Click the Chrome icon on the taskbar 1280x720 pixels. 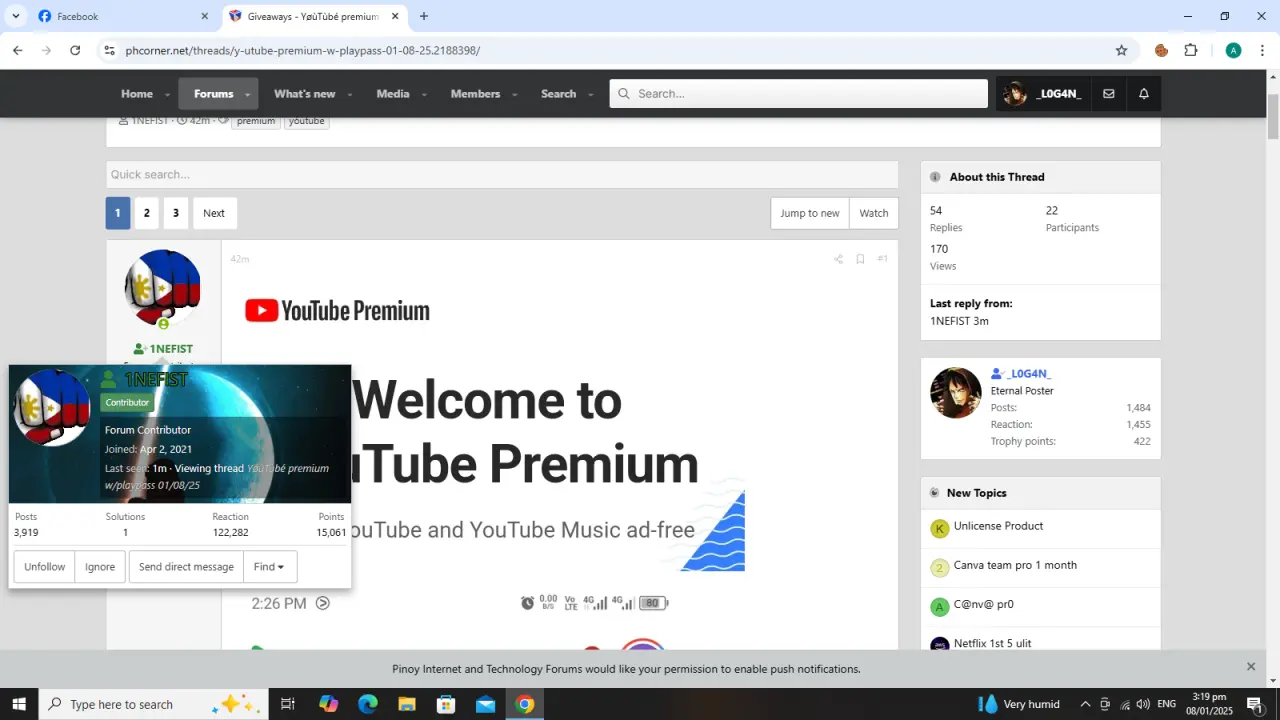pyautogui.click(x=524, y=704)
